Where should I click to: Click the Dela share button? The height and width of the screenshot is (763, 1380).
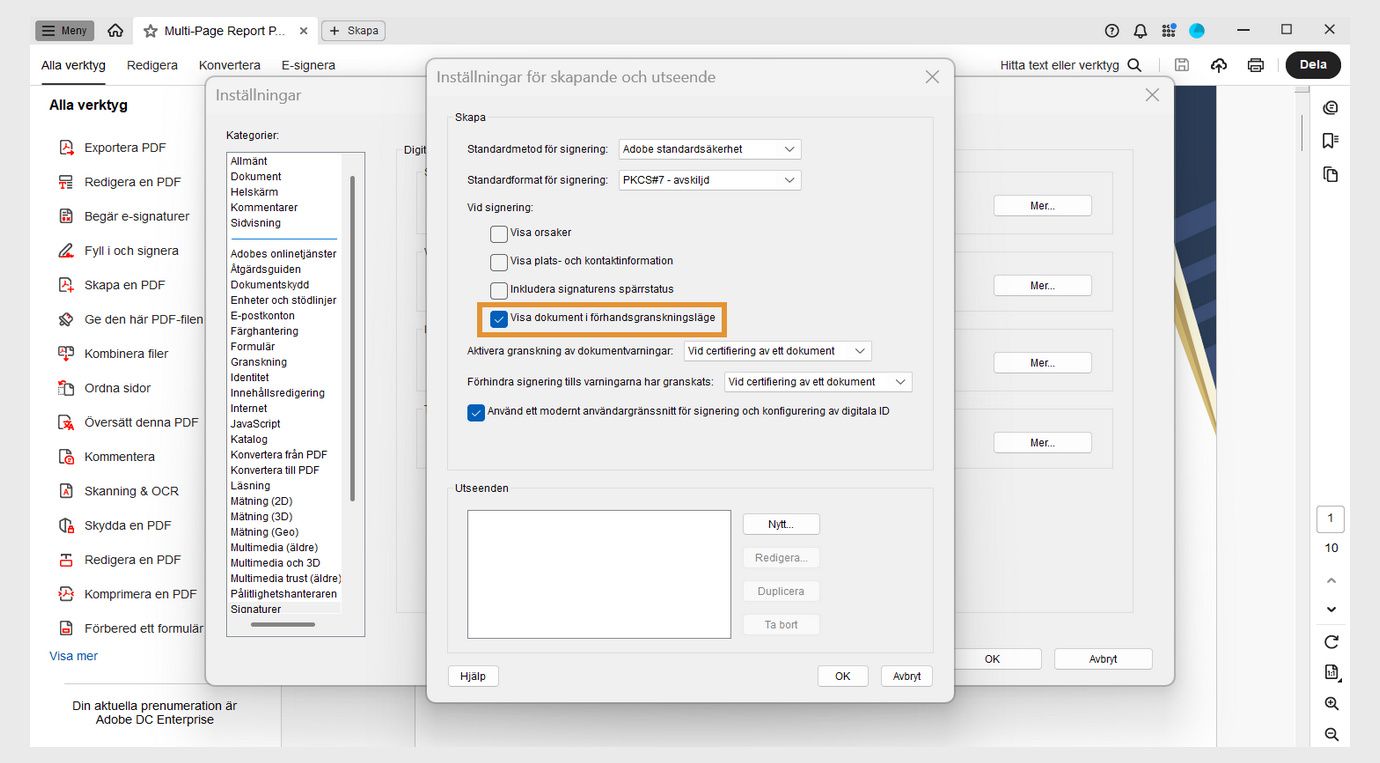[x=1313, y=65]
